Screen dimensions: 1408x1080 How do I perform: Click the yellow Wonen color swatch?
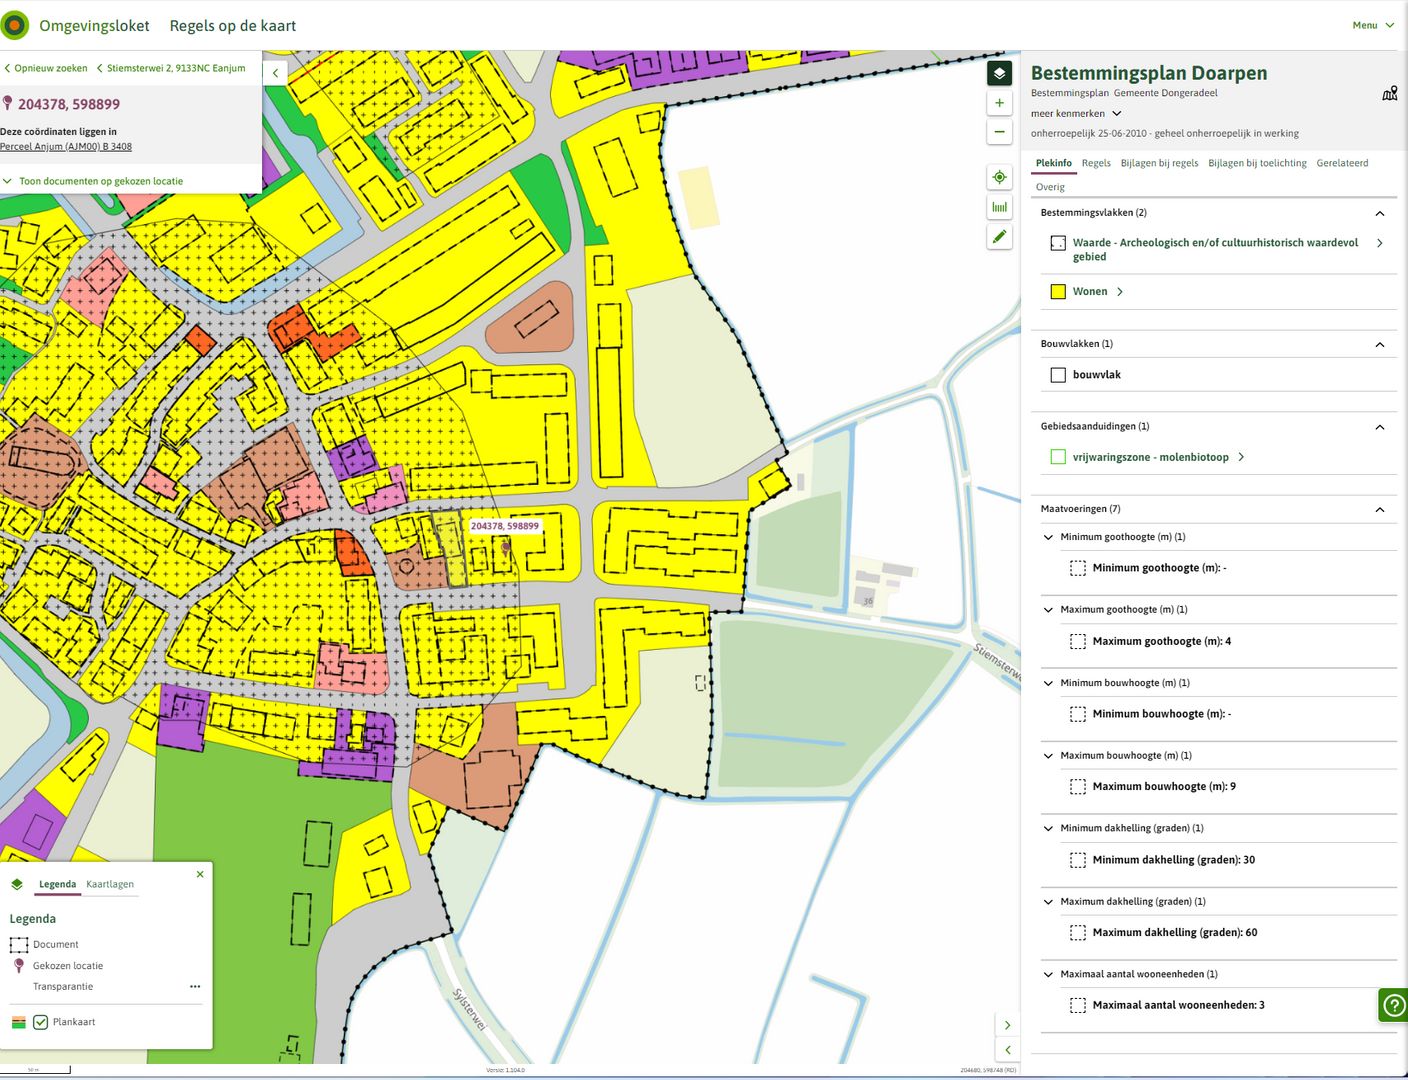coord(1058,292)
